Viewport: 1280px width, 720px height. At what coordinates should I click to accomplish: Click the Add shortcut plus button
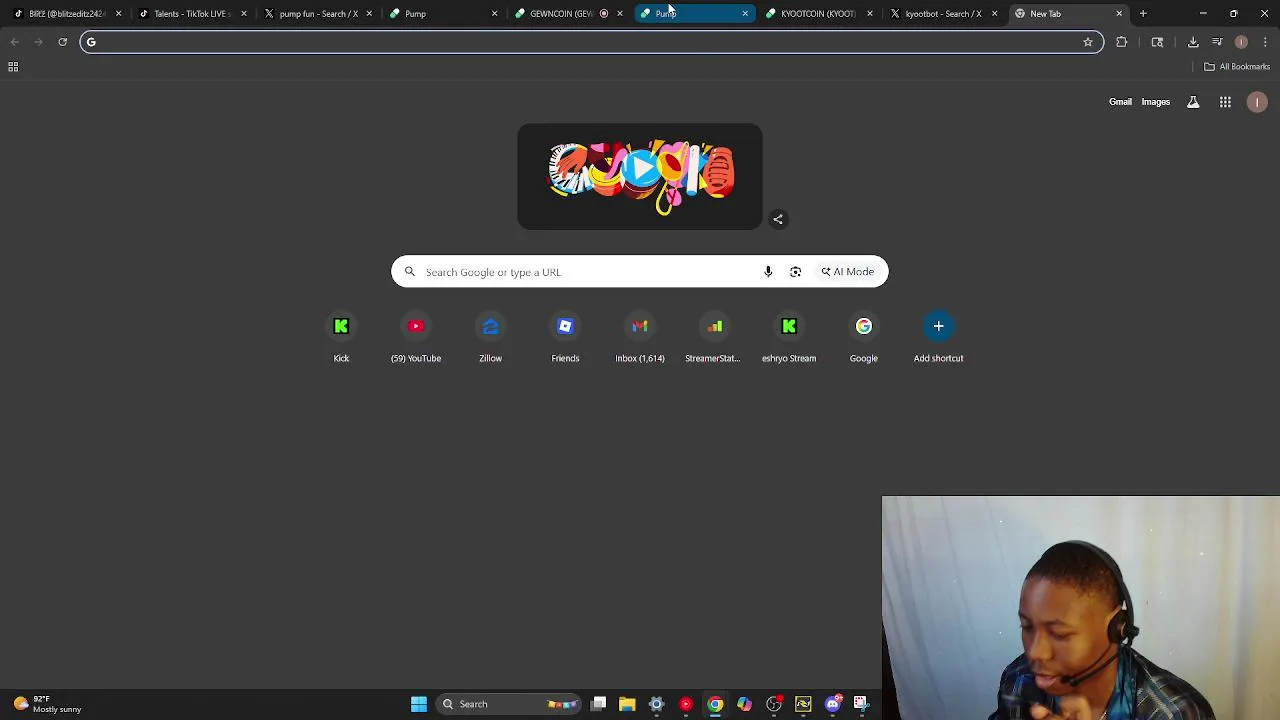(x=938, y=326)
